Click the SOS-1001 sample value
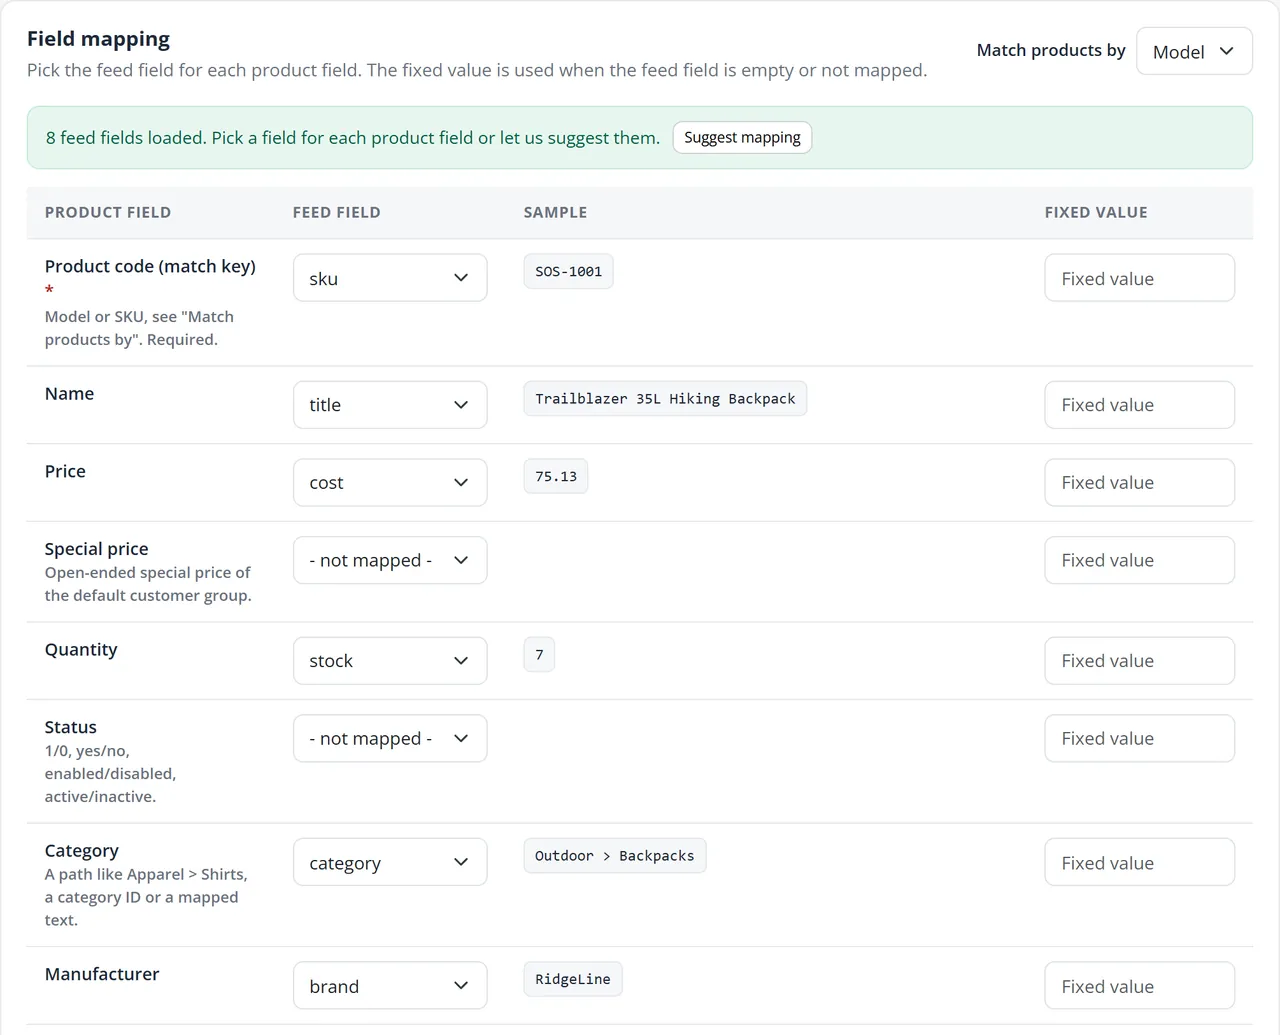 [568, 271]
